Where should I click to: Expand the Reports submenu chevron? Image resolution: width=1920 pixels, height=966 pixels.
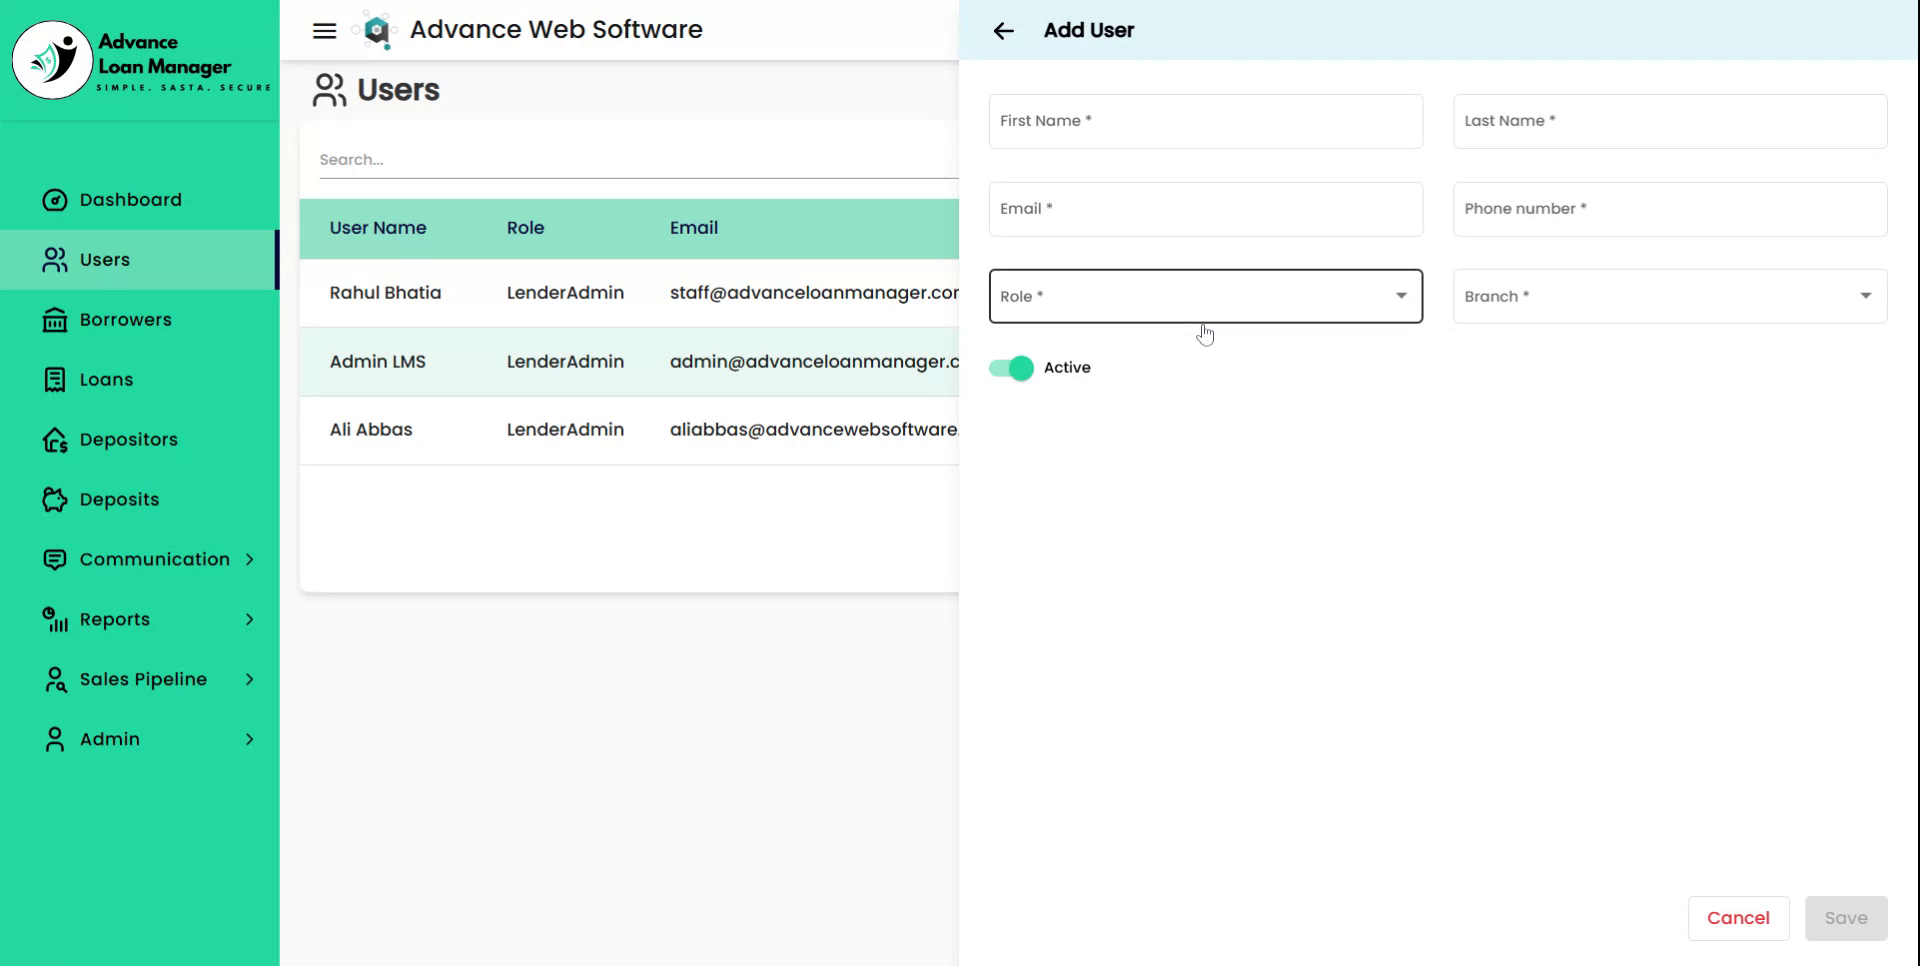pyautogui.click(x=249, y=620)
